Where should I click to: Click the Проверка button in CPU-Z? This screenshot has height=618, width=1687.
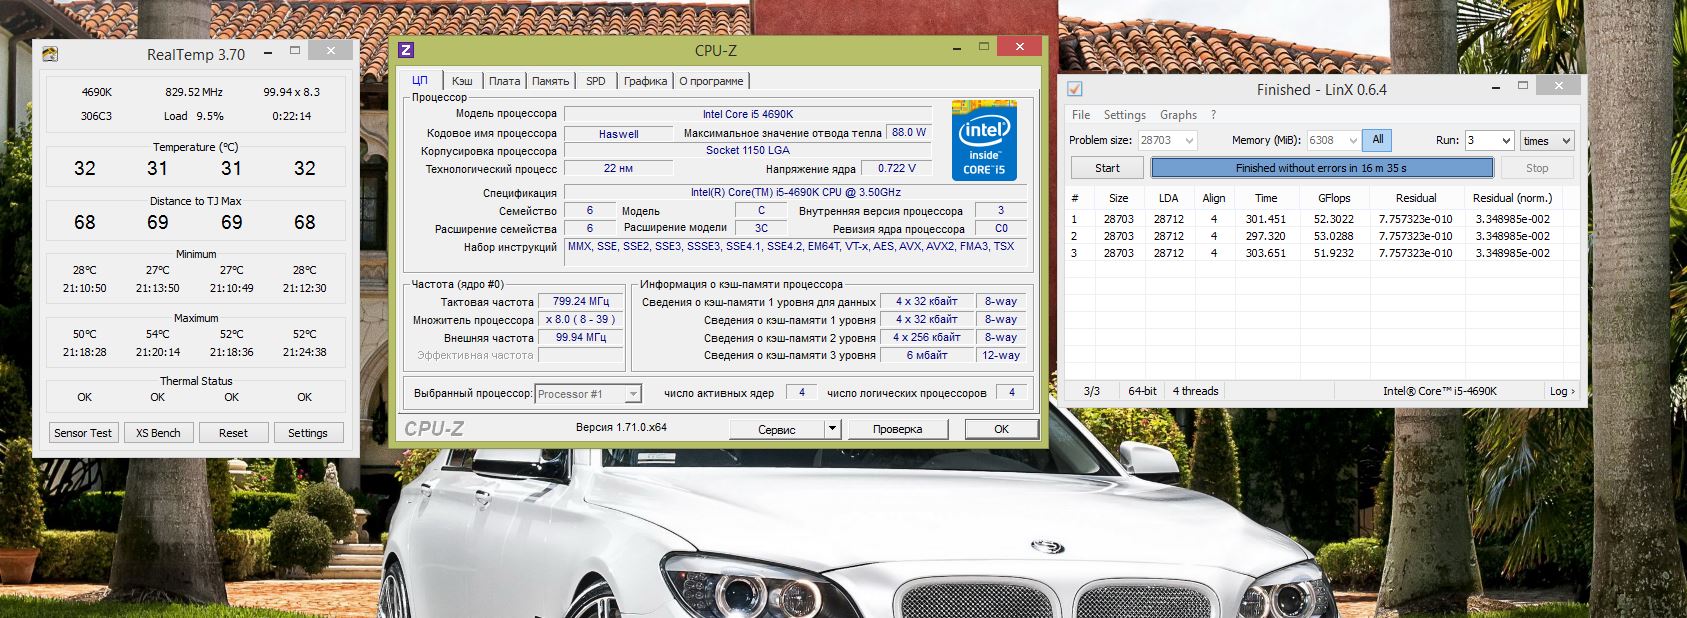[x=897, y=429]
